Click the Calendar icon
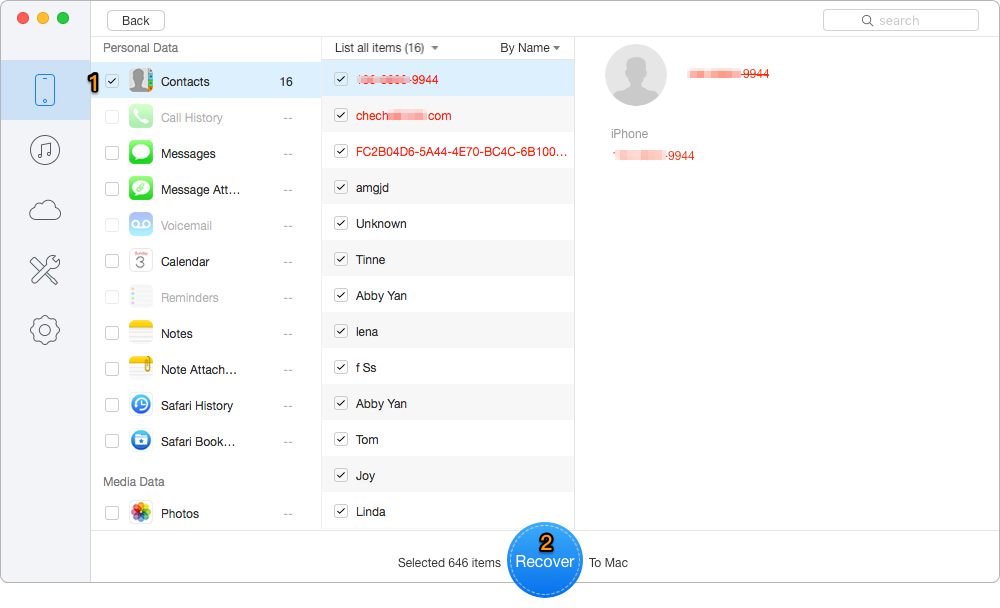The width and height of the screenshot is (1000, 608). point(141,261)
